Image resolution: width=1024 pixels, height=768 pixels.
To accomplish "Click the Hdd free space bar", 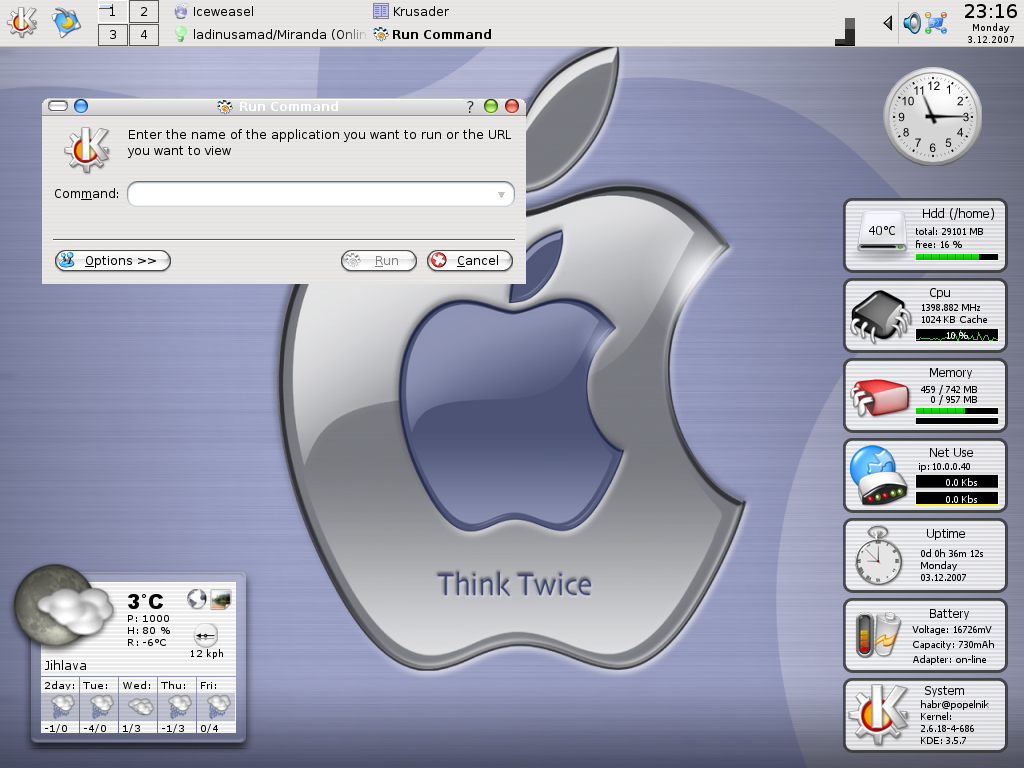I will pyautogui.click(x=957, y=257).
